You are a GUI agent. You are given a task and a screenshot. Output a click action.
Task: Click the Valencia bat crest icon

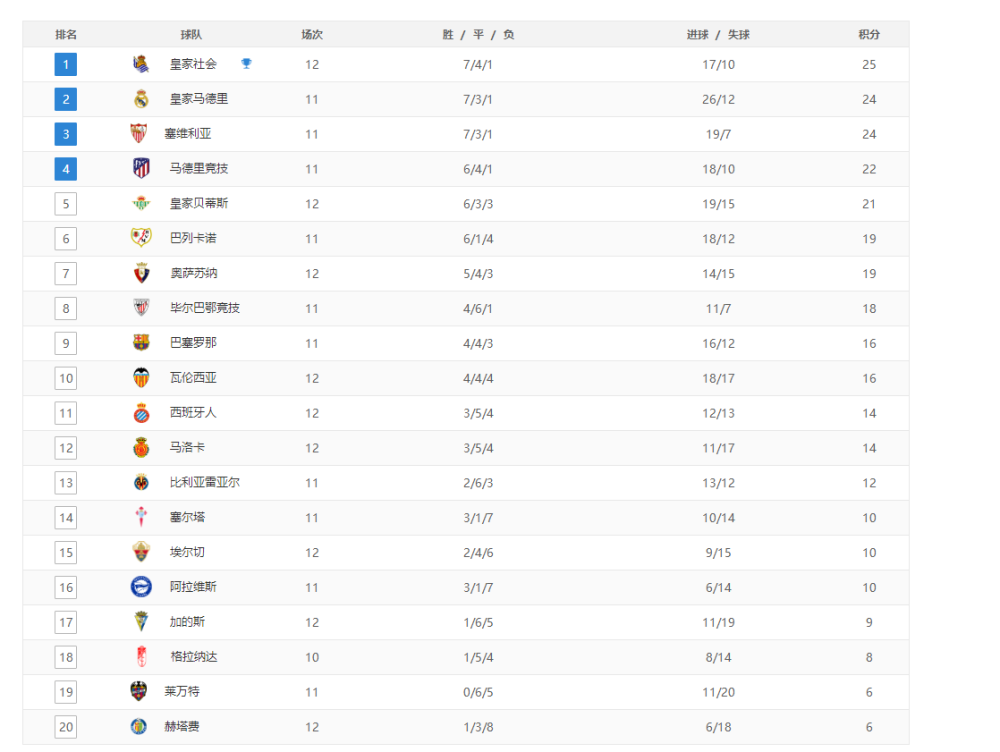(141, 378)
